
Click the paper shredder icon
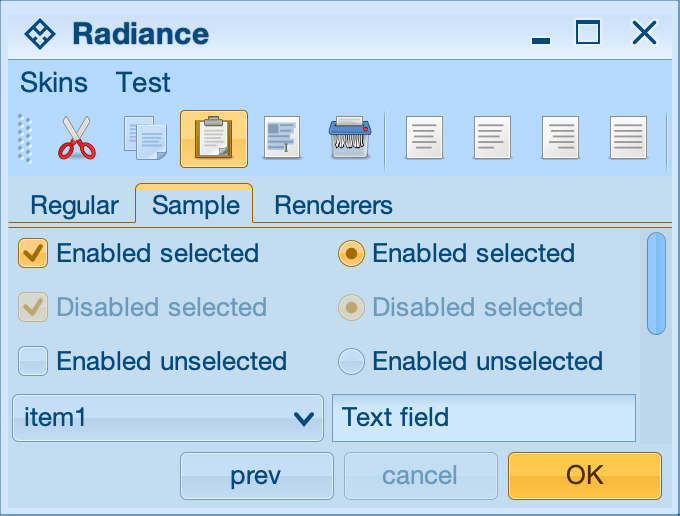[x=350, y=138]
